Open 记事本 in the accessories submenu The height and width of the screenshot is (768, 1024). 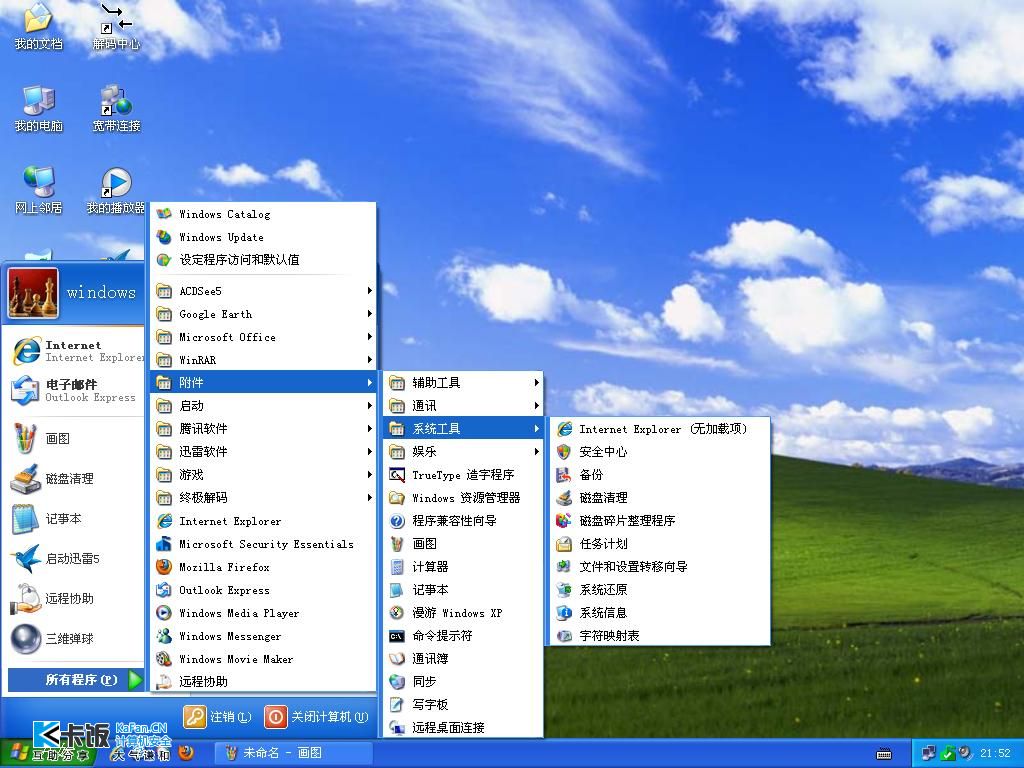pyautogui.click(x=463, y=590)
